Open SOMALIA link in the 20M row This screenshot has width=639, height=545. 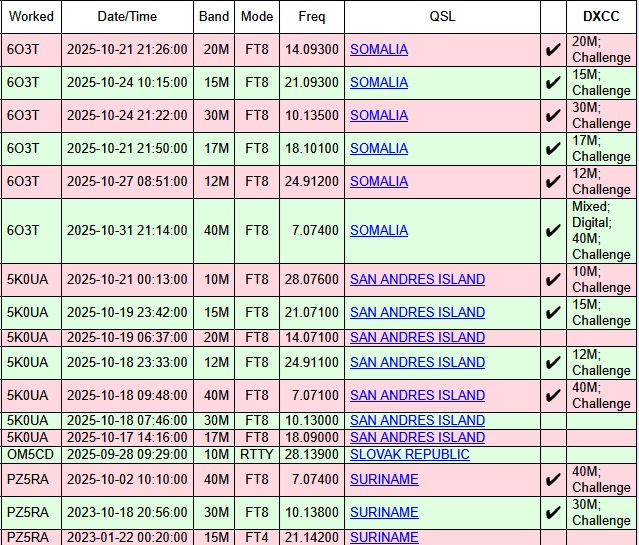pos(379,49)
